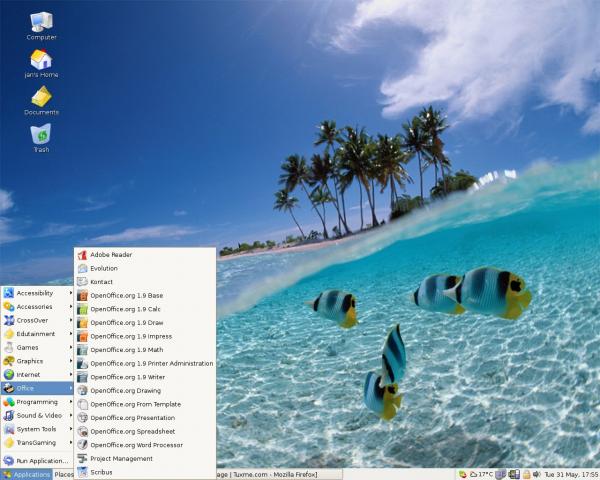
Task: Open the Trash desktop icon
Action: tap(41, 138)
